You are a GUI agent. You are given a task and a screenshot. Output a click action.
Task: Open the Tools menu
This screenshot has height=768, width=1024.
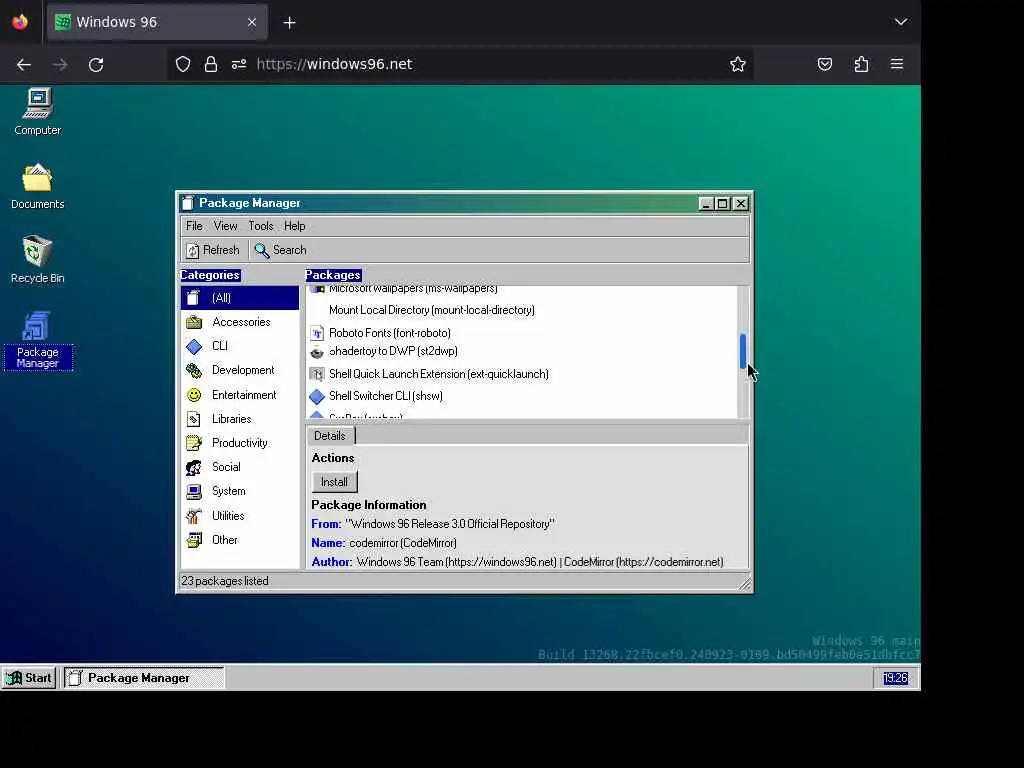click(x=261, y=226)
